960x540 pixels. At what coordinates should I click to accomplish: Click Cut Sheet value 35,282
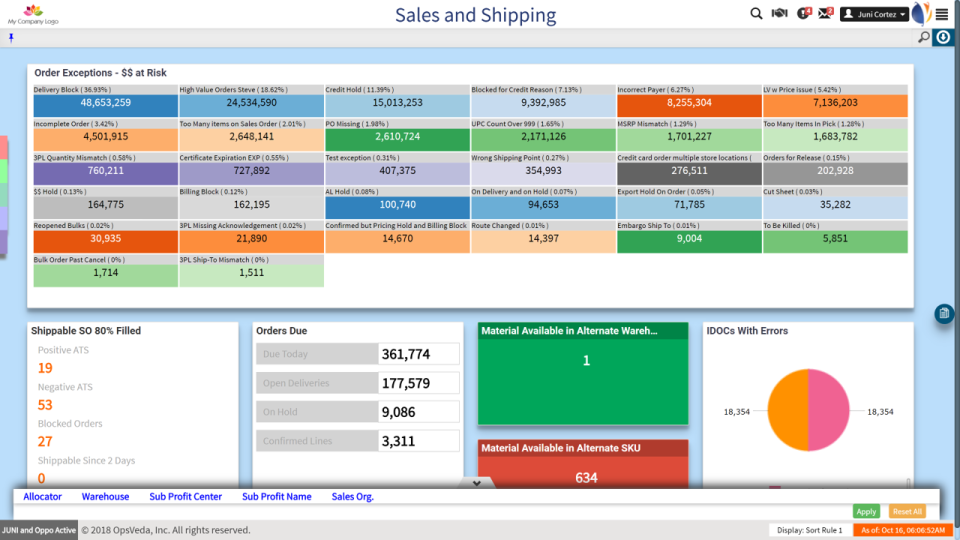tap(835, 205)
